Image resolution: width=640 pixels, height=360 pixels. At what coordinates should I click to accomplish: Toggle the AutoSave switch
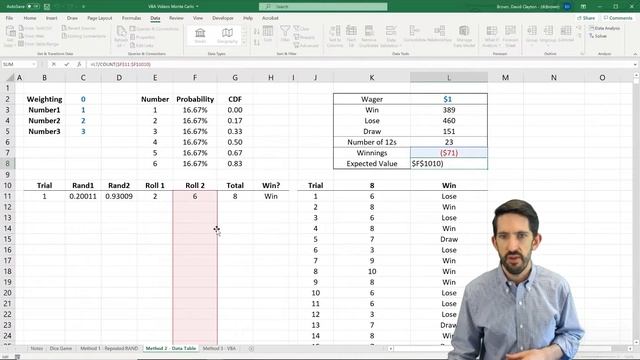coord(33,7)
